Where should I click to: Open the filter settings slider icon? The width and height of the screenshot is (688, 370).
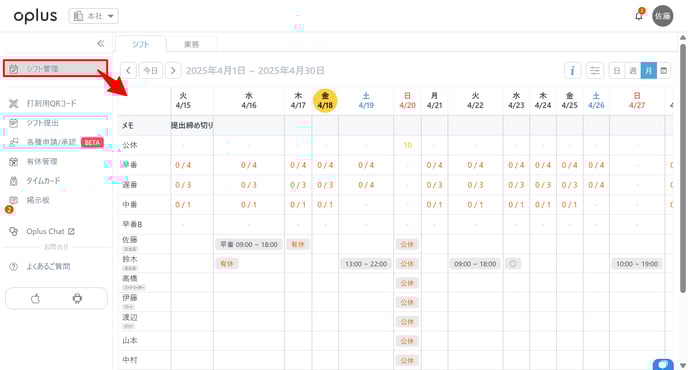click(x=595, y=70)
